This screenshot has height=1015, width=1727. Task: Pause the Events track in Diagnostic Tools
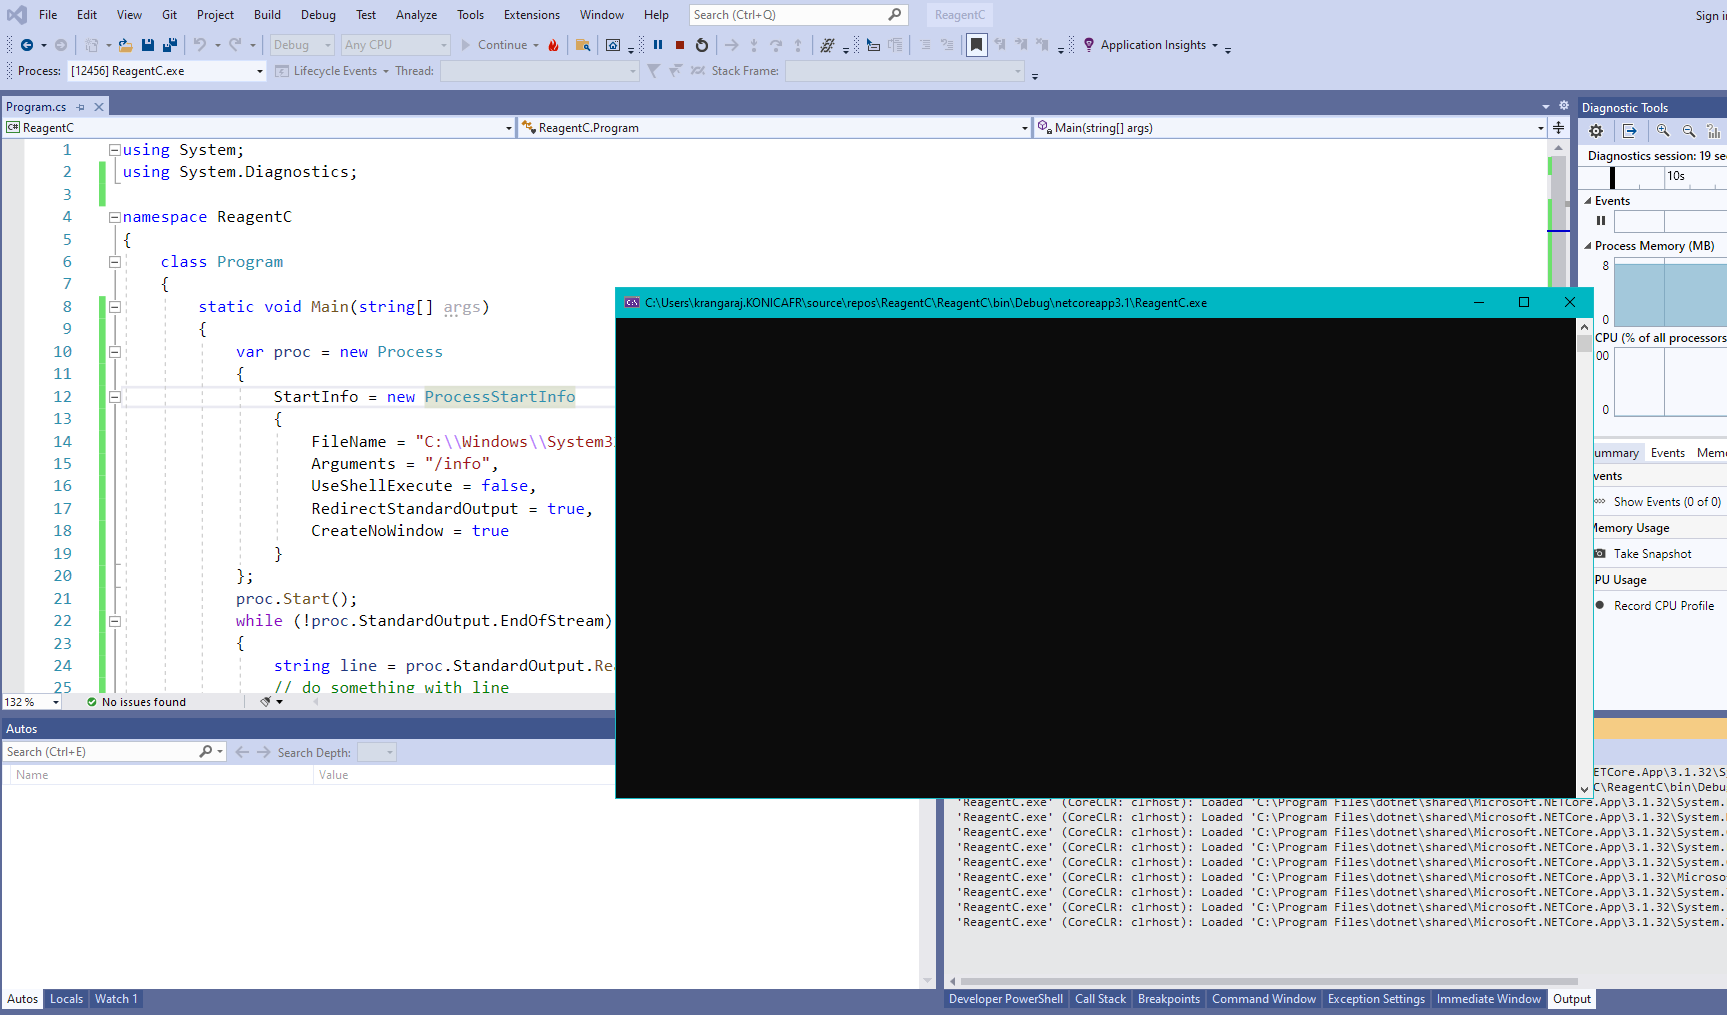(x=1601, y=221)
